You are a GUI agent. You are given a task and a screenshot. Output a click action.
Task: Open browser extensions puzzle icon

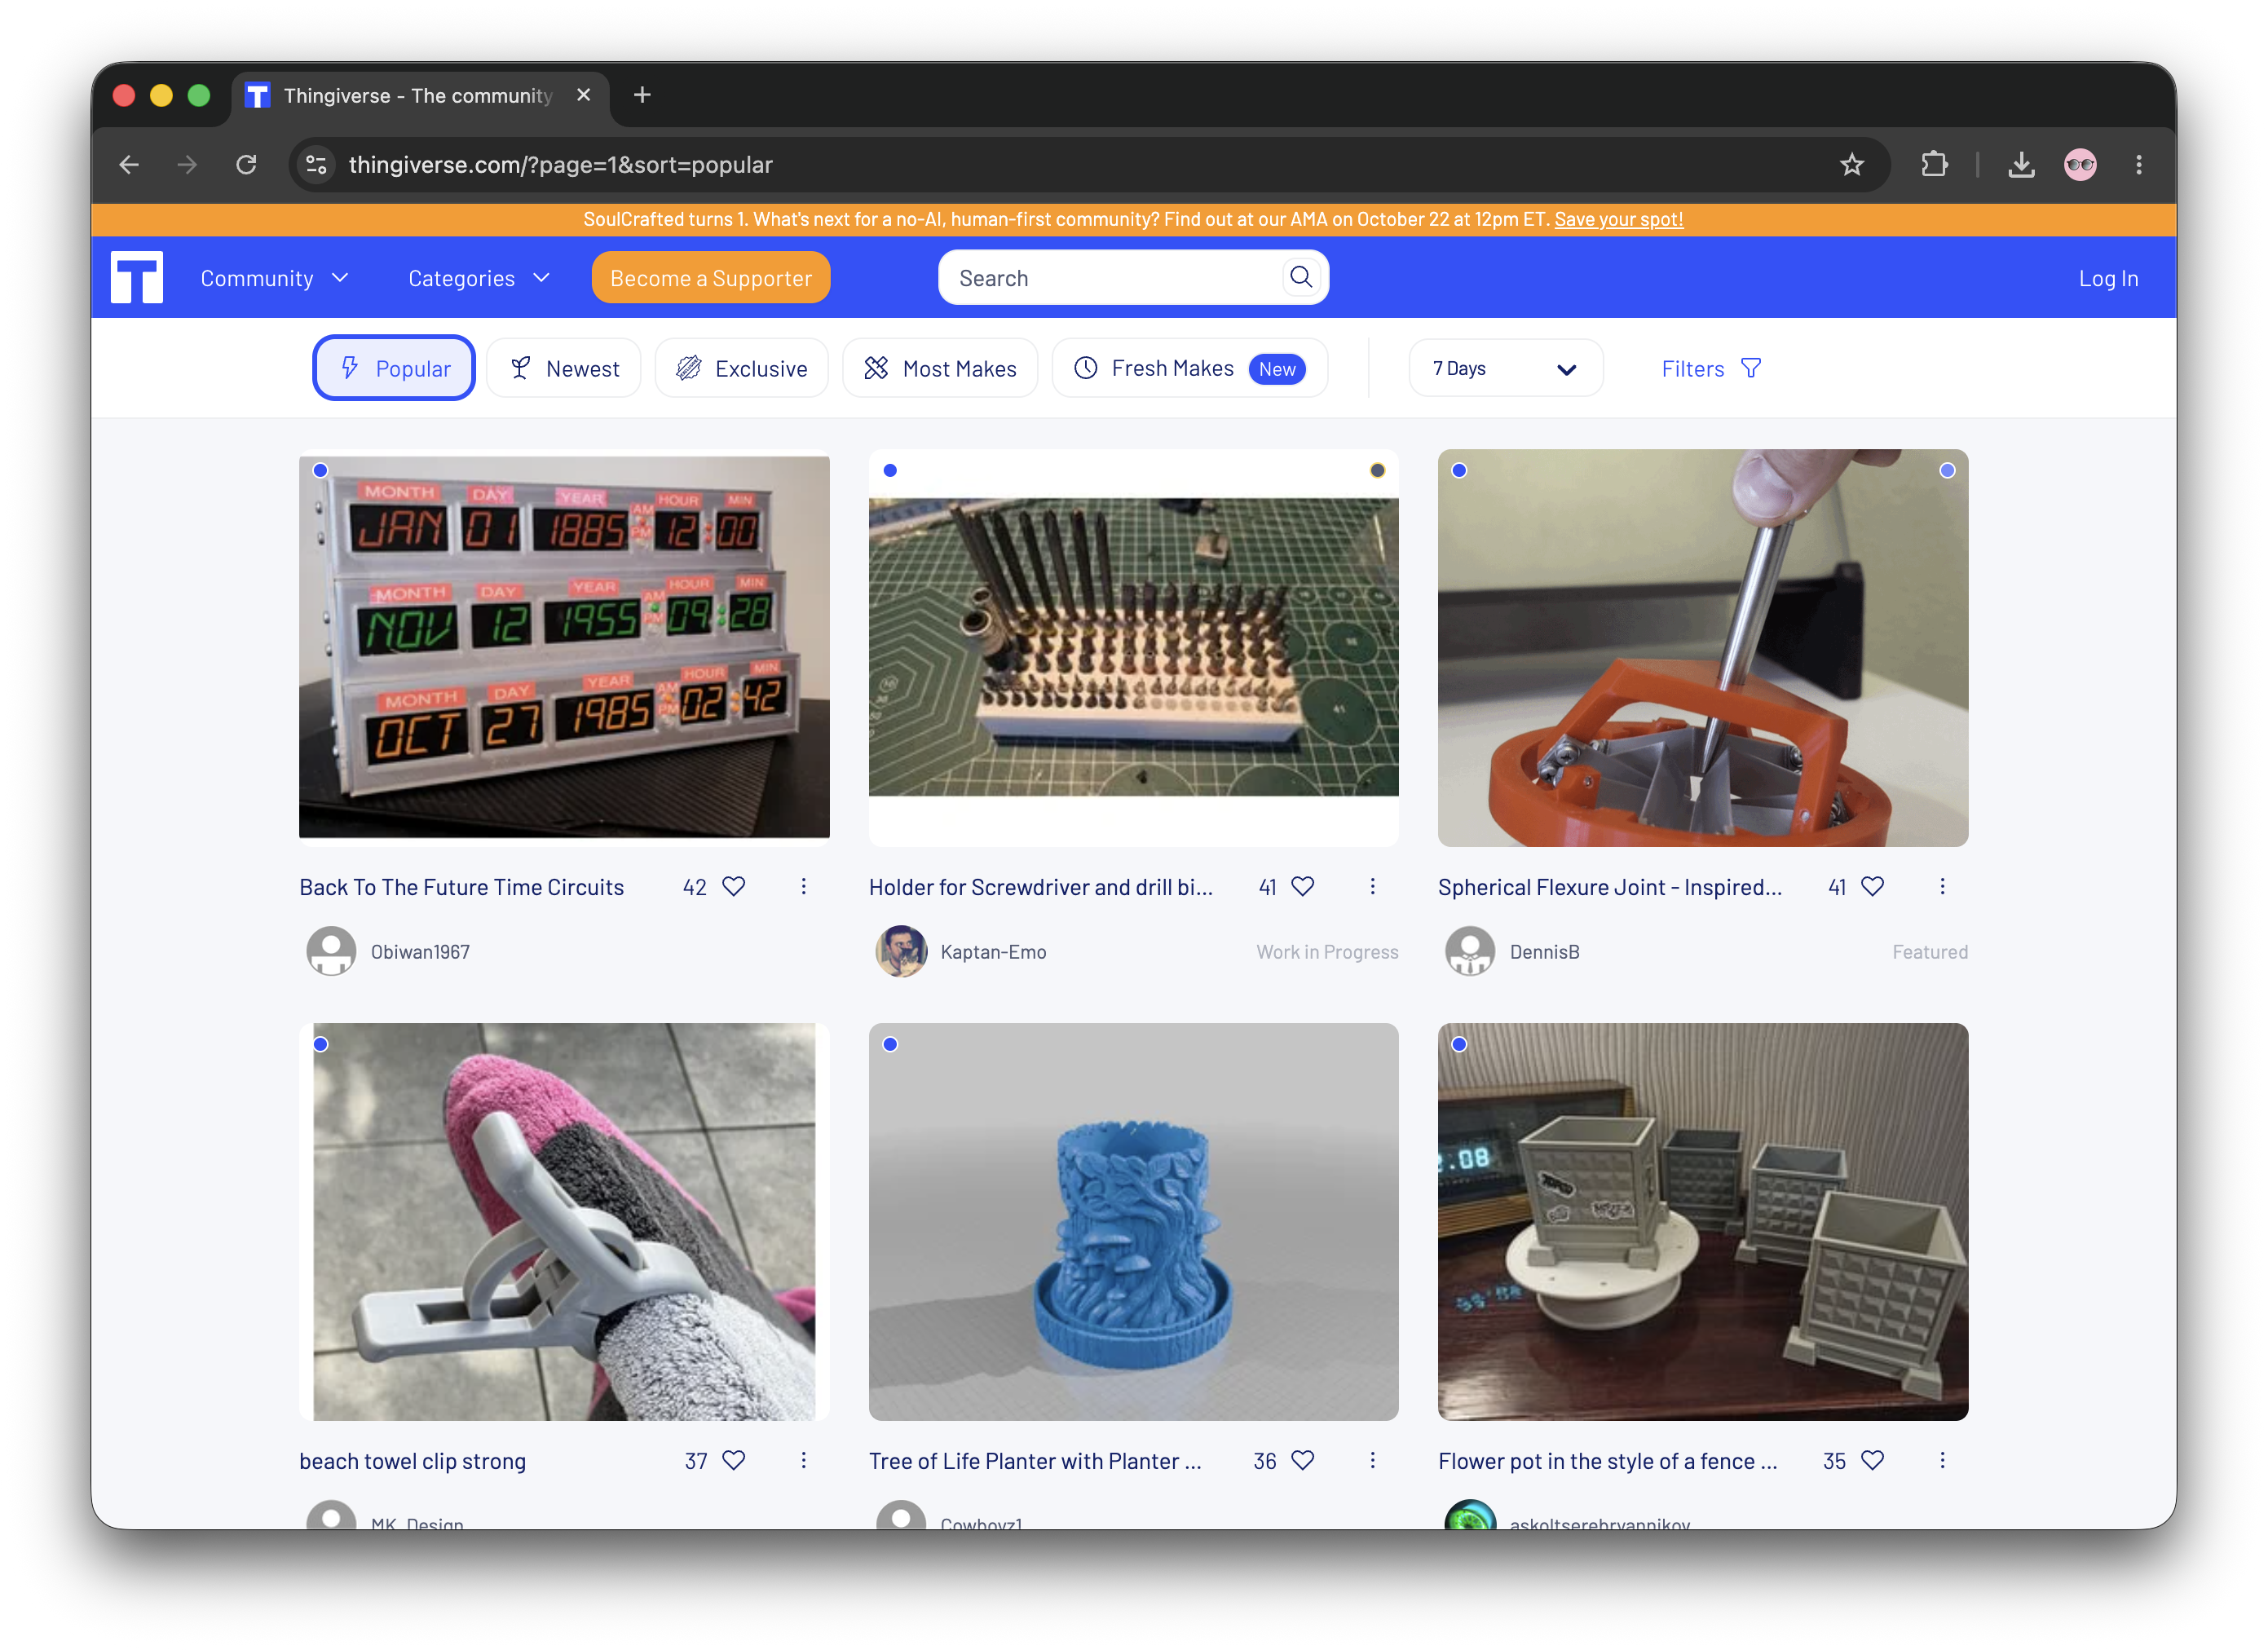click(1935, 164)
